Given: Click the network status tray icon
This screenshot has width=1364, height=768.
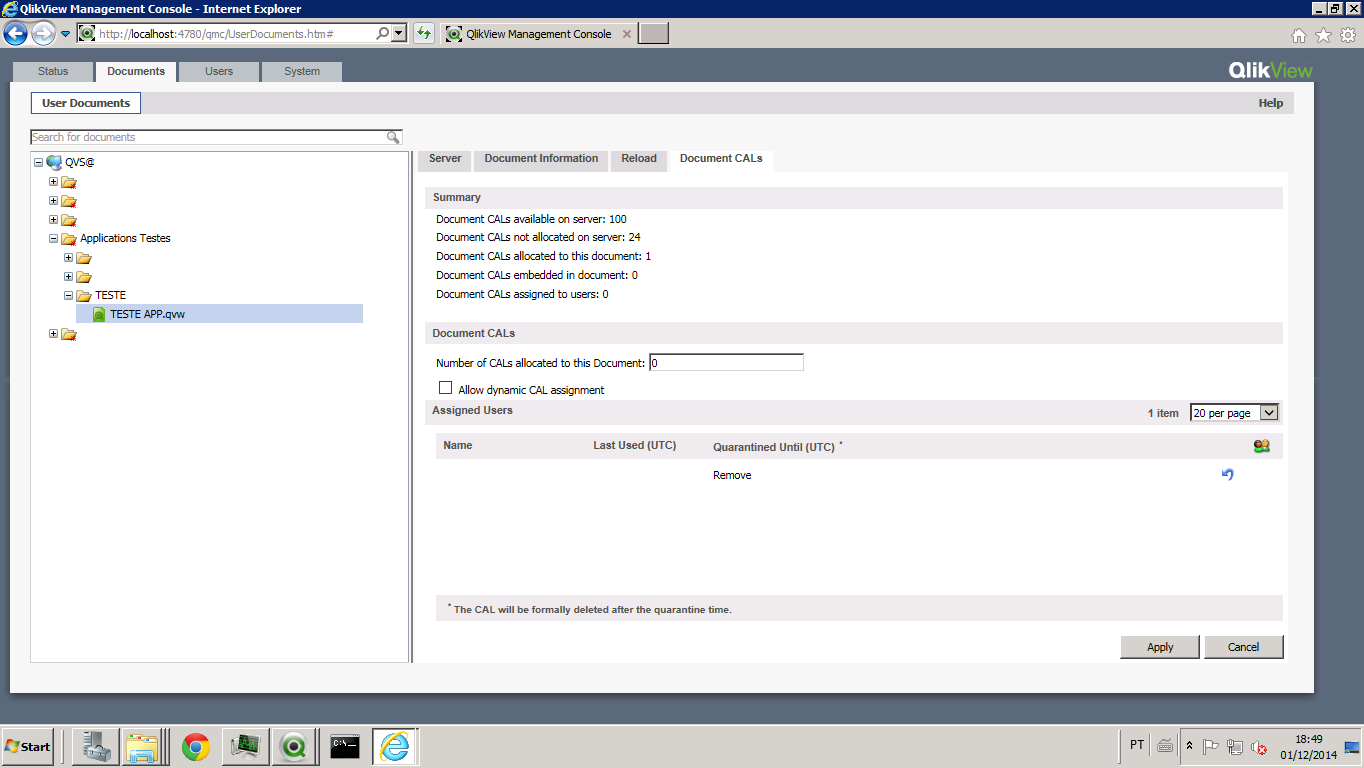Looking at the screenshot, I should 1235,746.
